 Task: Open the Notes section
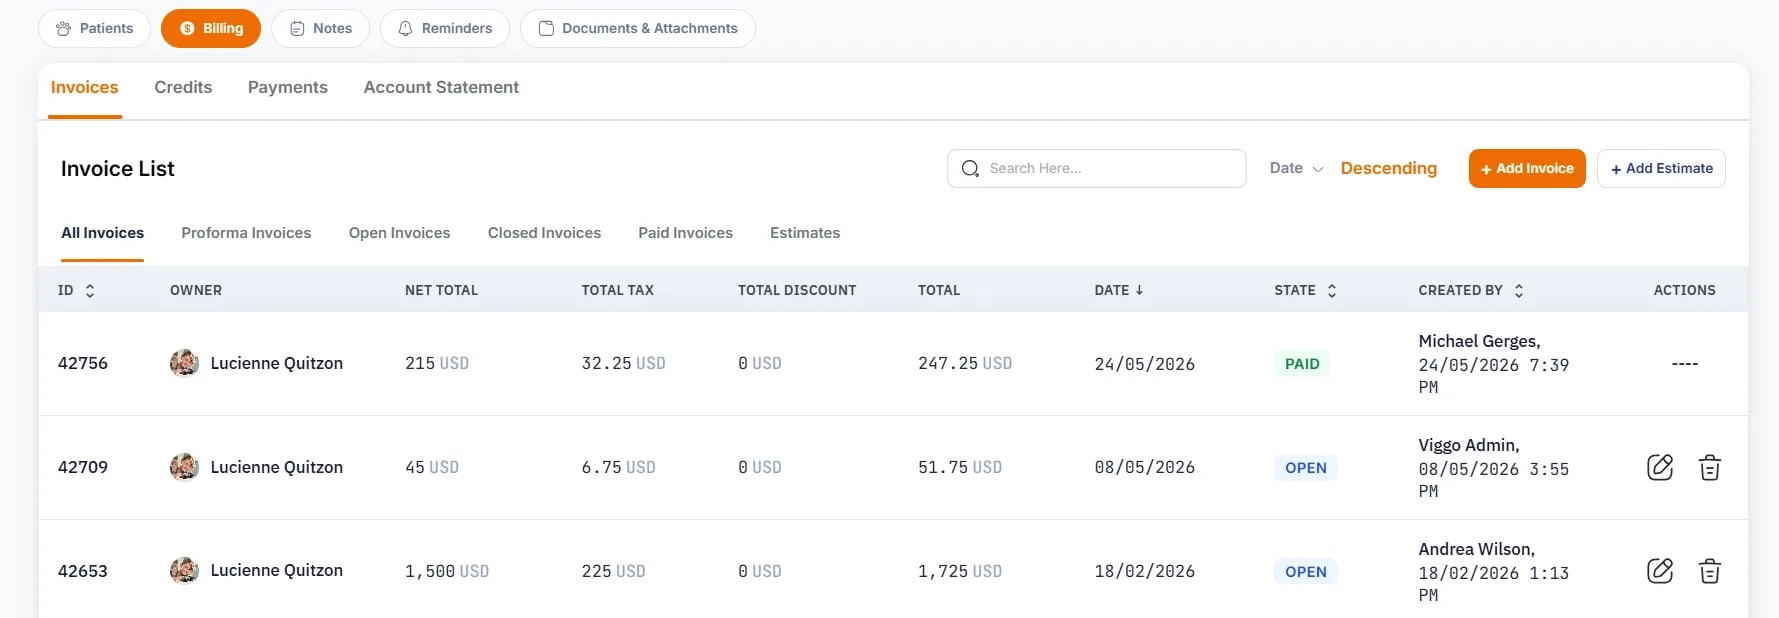pos(320,28)
